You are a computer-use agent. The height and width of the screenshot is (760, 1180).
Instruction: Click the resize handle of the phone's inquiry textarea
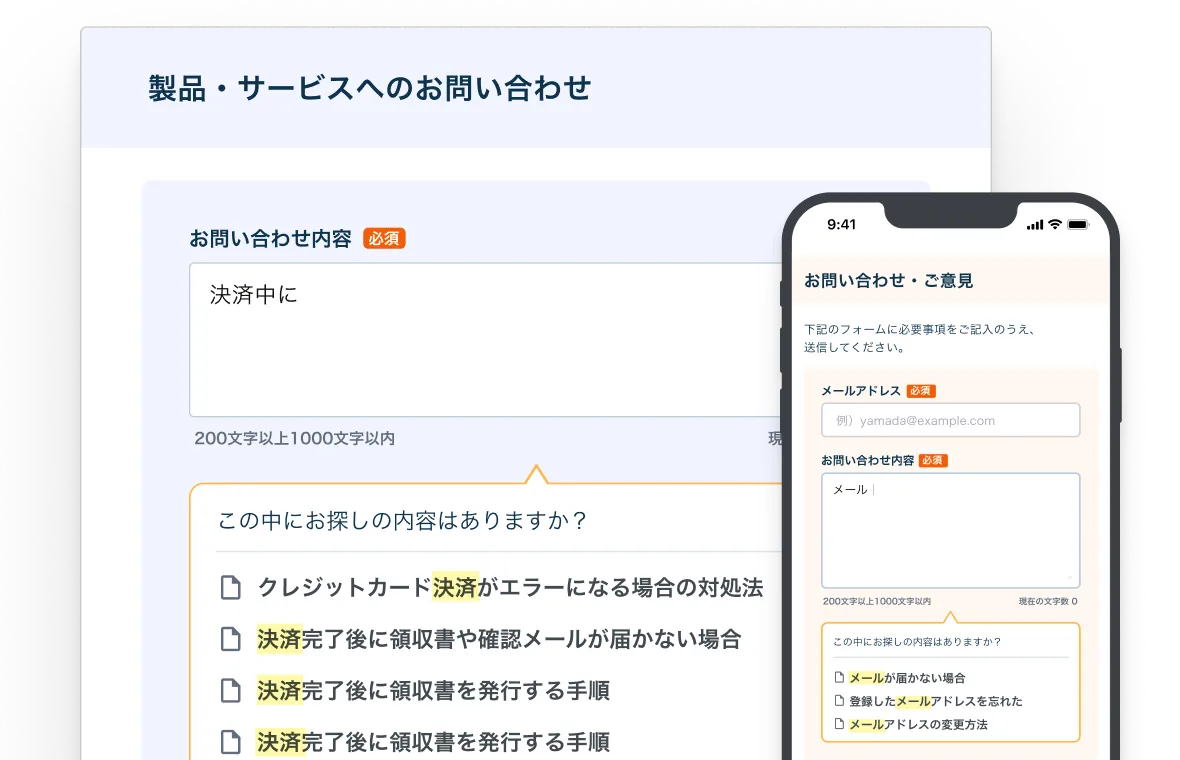1071,579
